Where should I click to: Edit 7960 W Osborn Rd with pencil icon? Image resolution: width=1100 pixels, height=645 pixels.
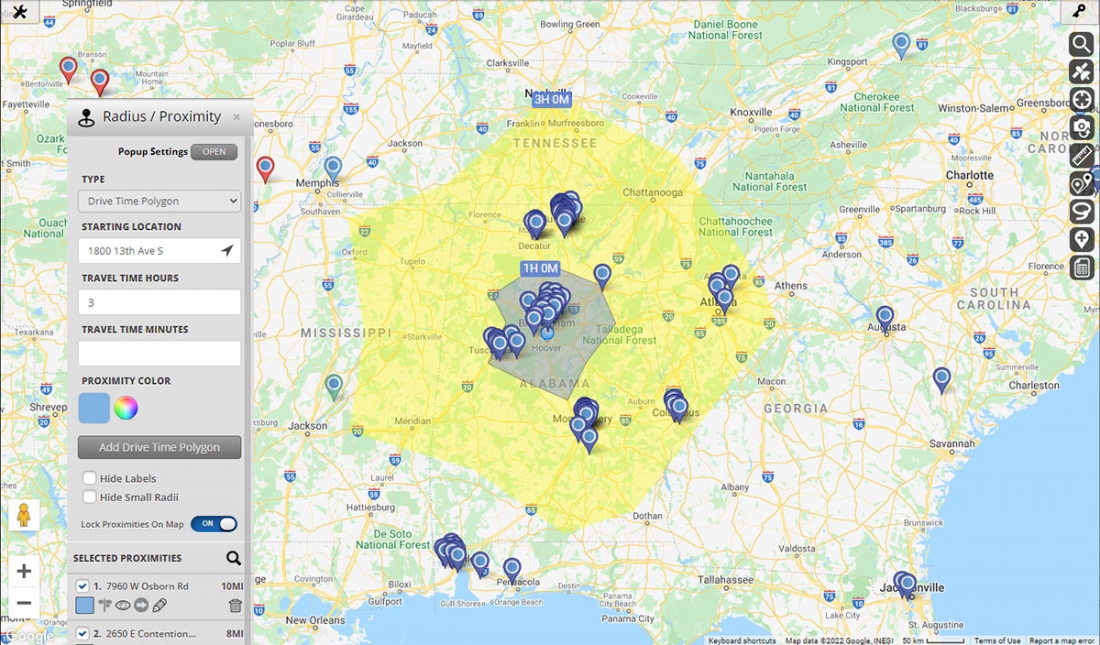(x=158, y=605)
